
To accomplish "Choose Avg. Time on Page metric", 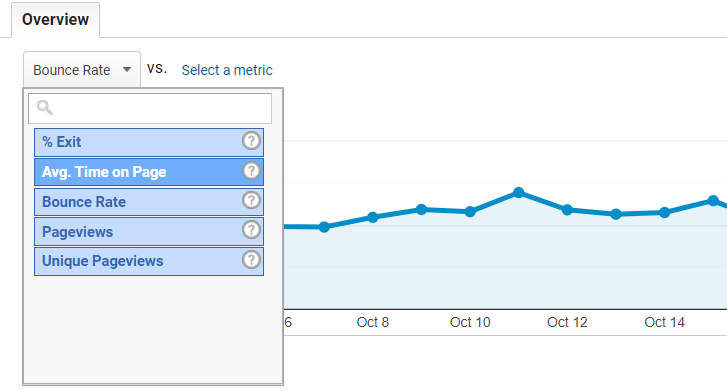I will 149,172.
